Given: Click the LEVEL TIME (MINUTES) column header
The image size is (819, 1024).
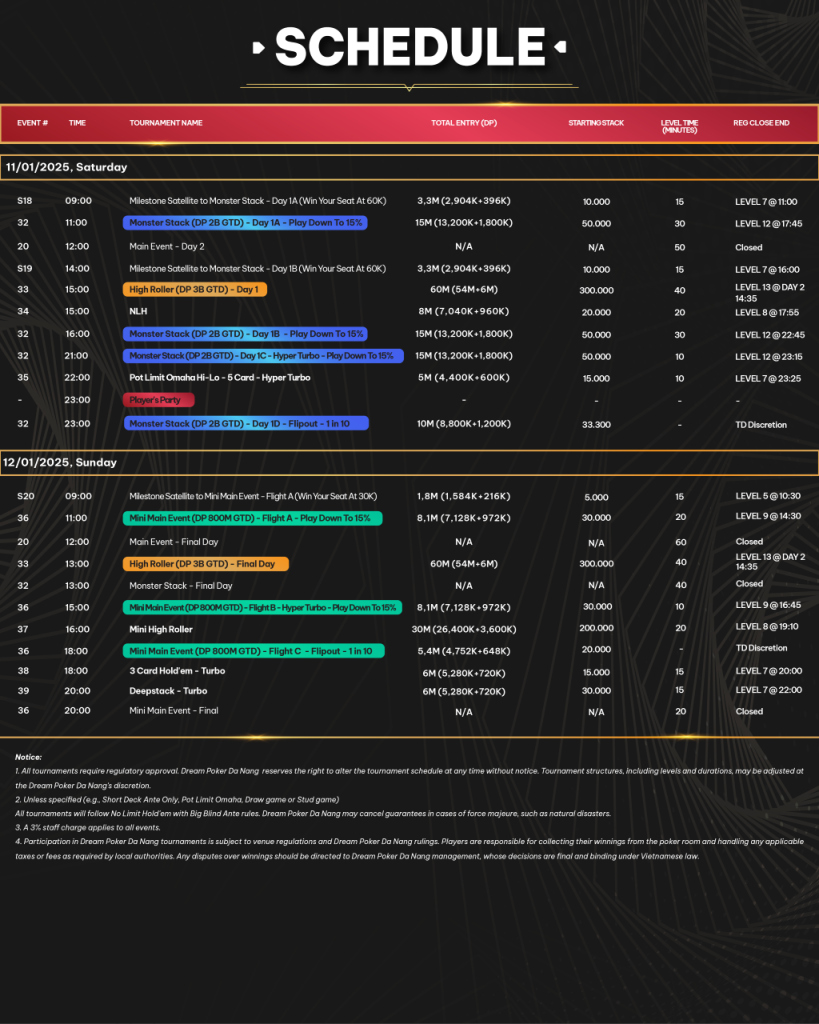Looking at the screenshot, I should tap(679, 126).
